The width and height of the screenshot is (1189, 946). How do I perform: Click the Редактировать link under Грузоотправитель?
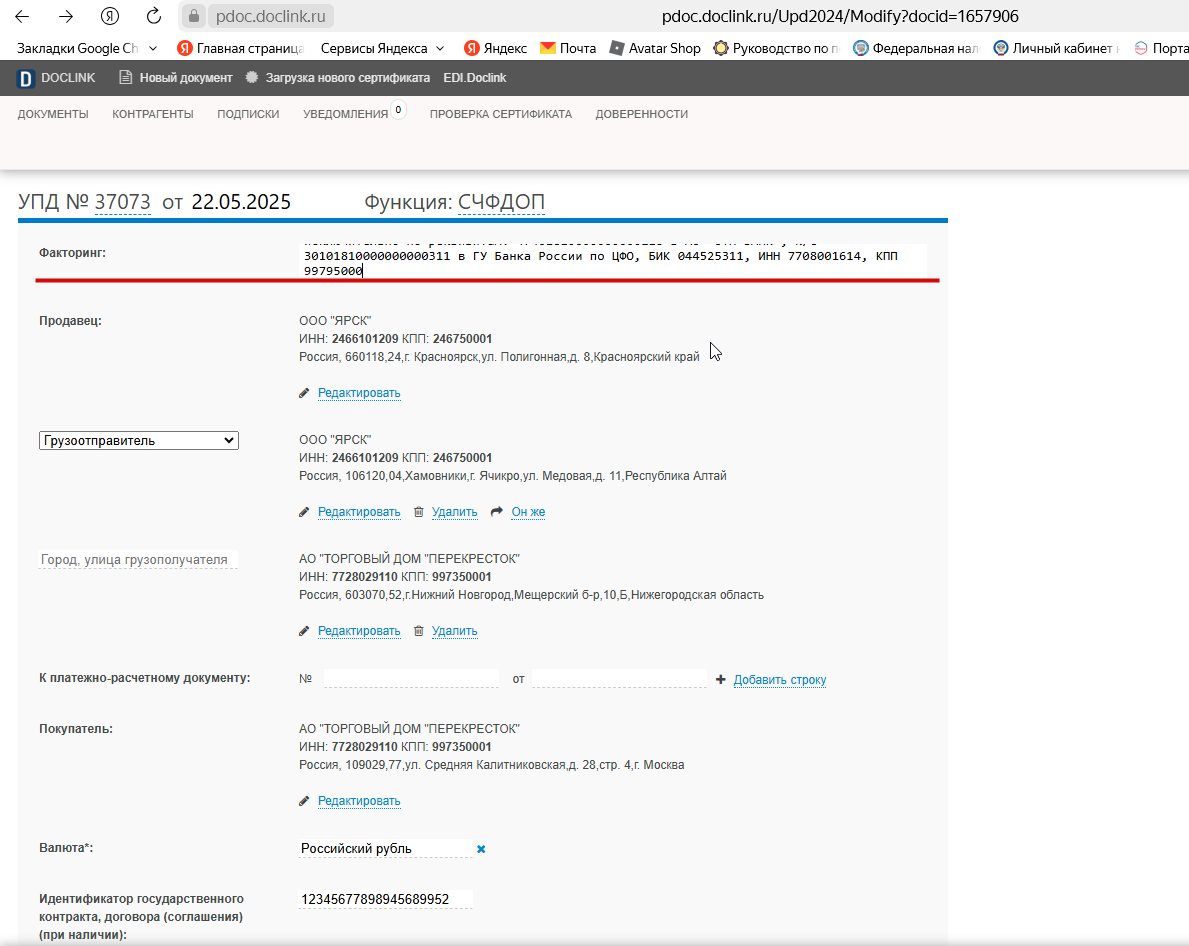point(359,512)
